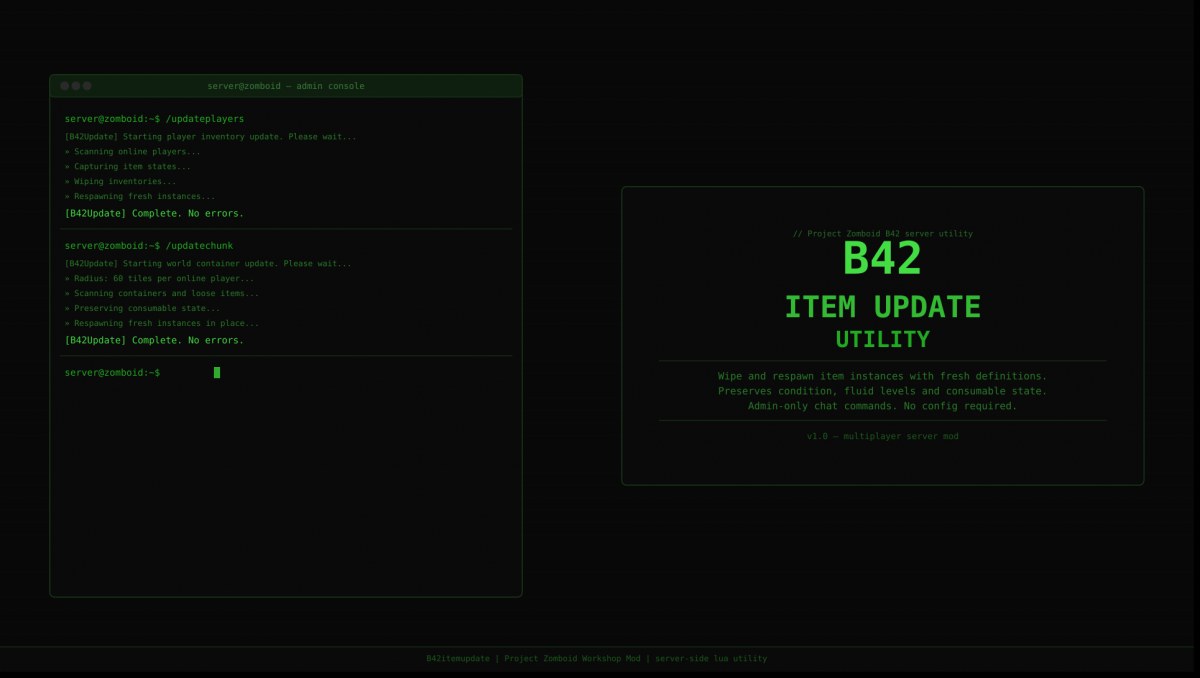Viewport: 1200px width, 678px height.
Task: Select 'Radius: 60 tiles per online player' line
Action: click(x=160, y=278)
